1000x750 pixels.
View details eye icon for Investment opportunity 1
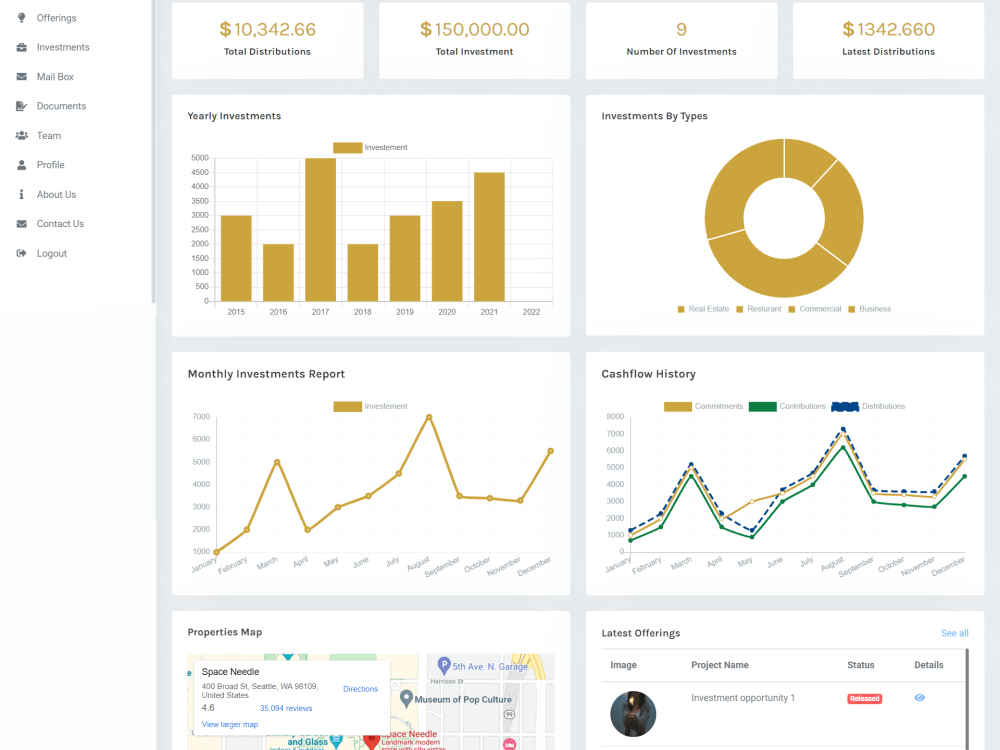919,698
